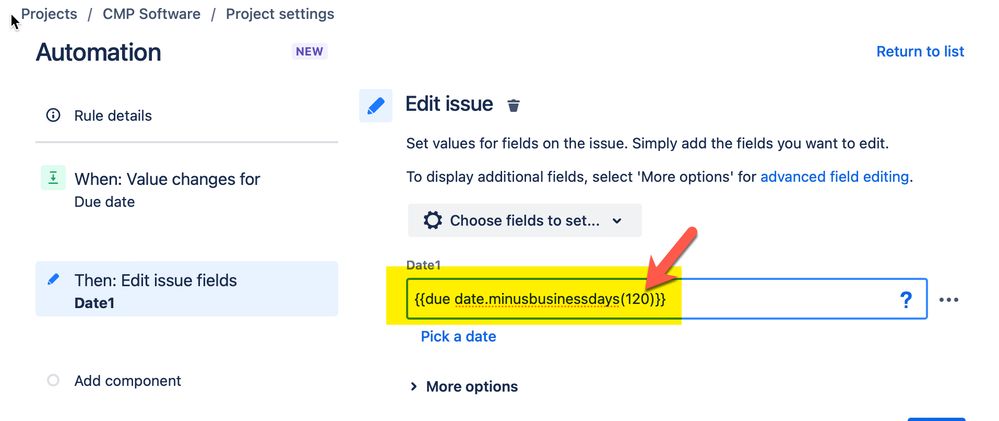
Task: Expand the More options section
Action: [464, 386]
